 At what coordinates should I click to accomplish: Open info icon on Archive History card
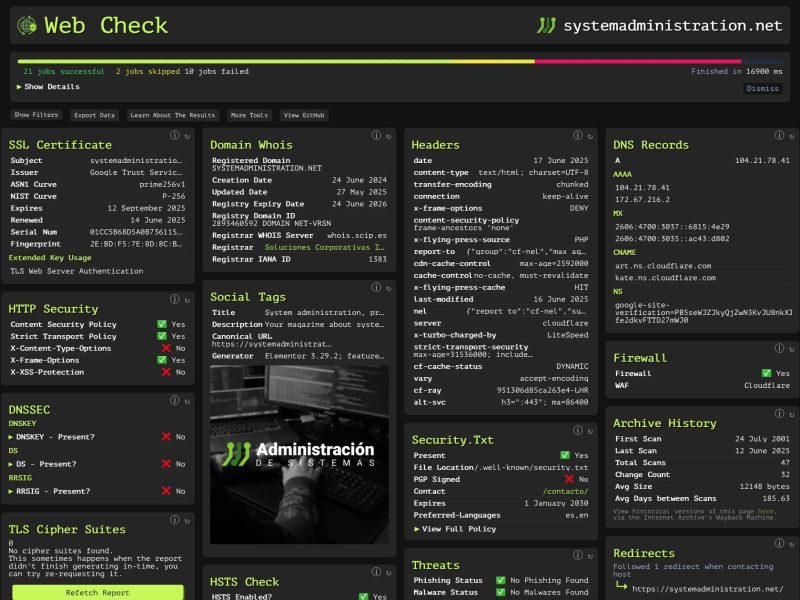point(779,413)
